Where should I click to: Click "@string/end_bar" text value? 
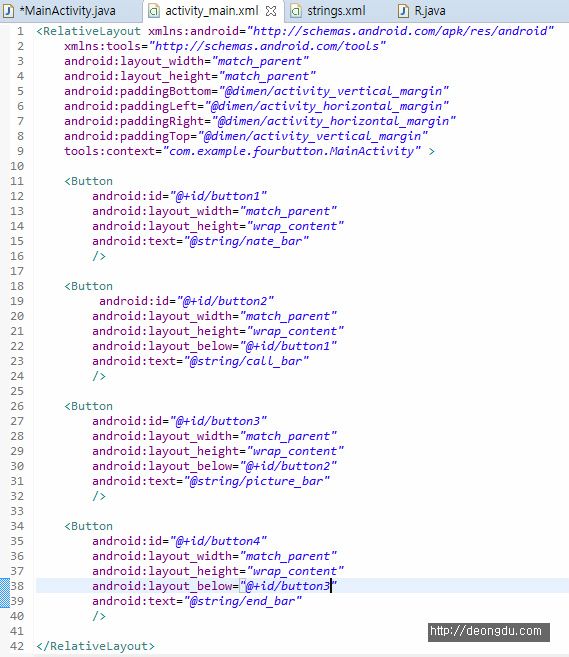243,601
